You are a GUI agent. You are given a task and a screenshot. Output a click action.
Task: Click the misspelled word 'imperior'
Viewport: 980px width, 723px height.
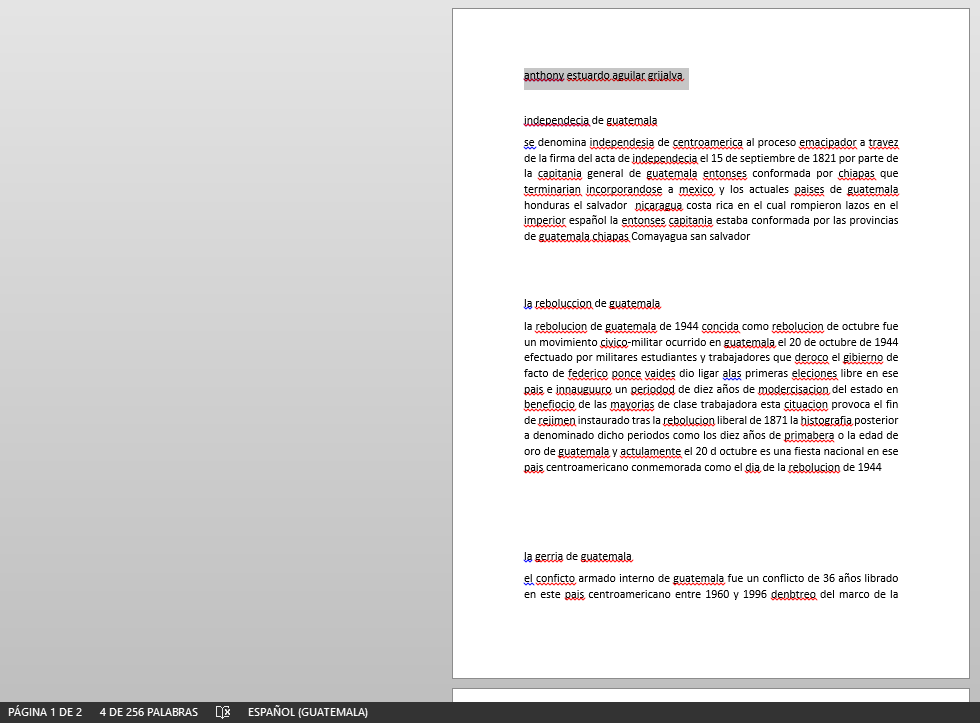pos(544,221)
